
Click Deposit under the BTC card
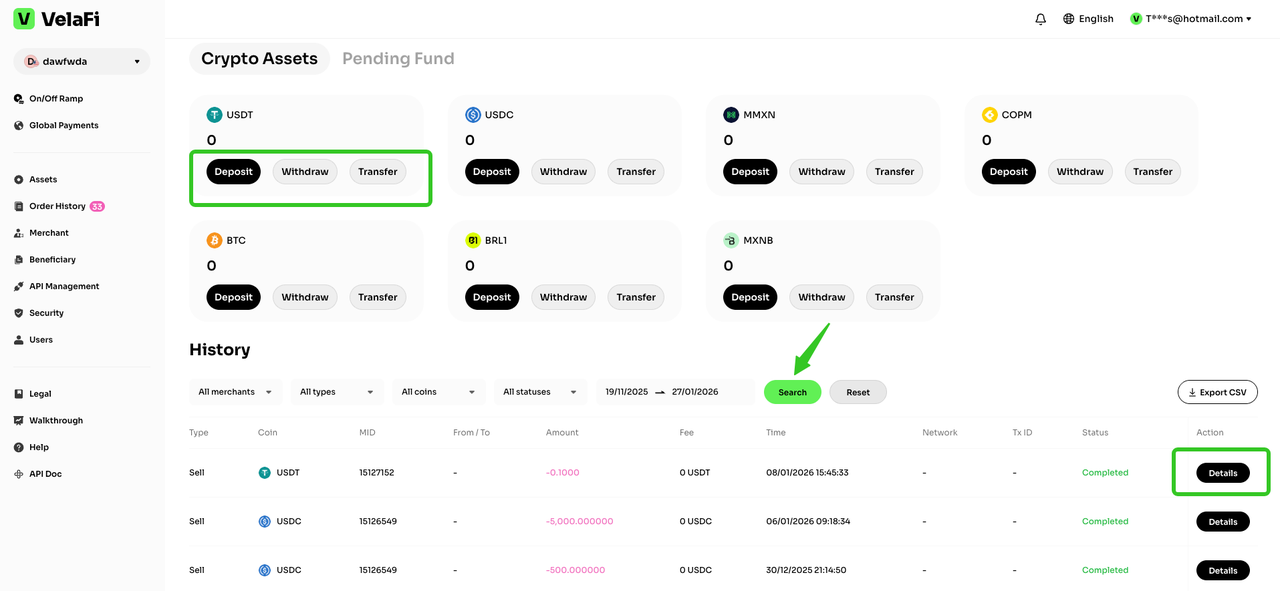click(x=233, y=297)
